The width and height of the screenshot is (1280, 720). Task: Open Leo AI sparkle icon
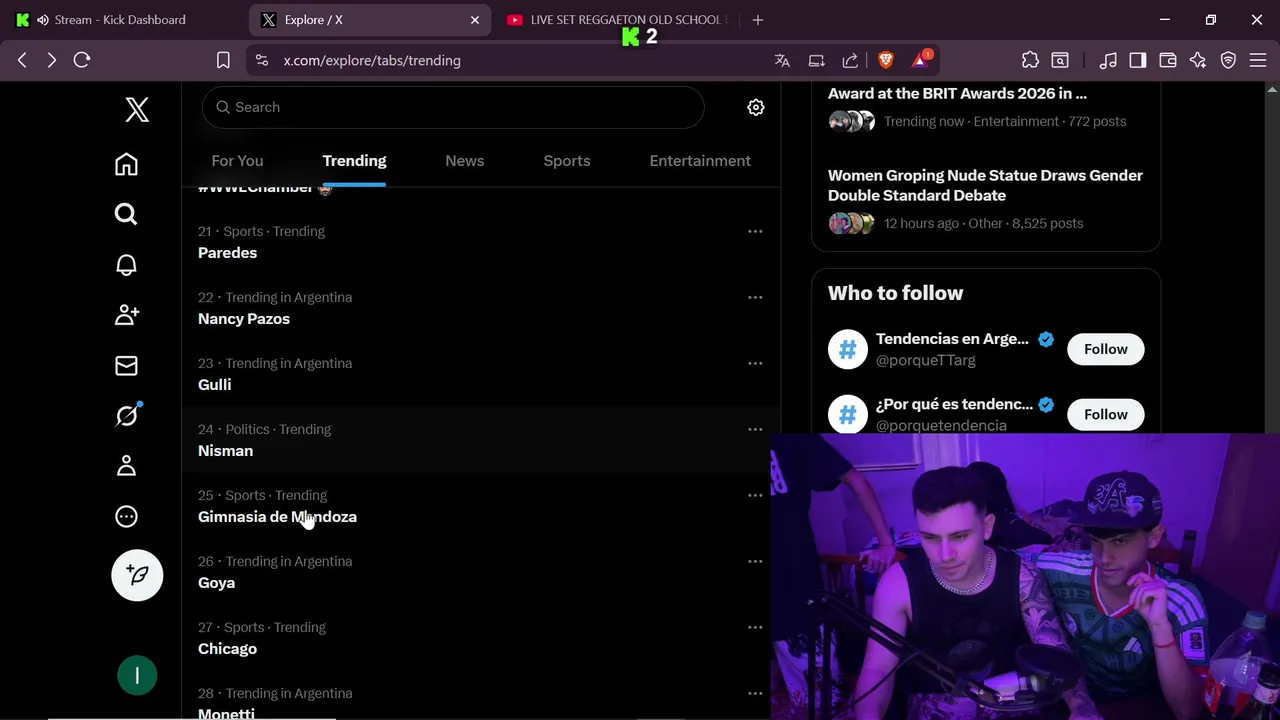1198,60
